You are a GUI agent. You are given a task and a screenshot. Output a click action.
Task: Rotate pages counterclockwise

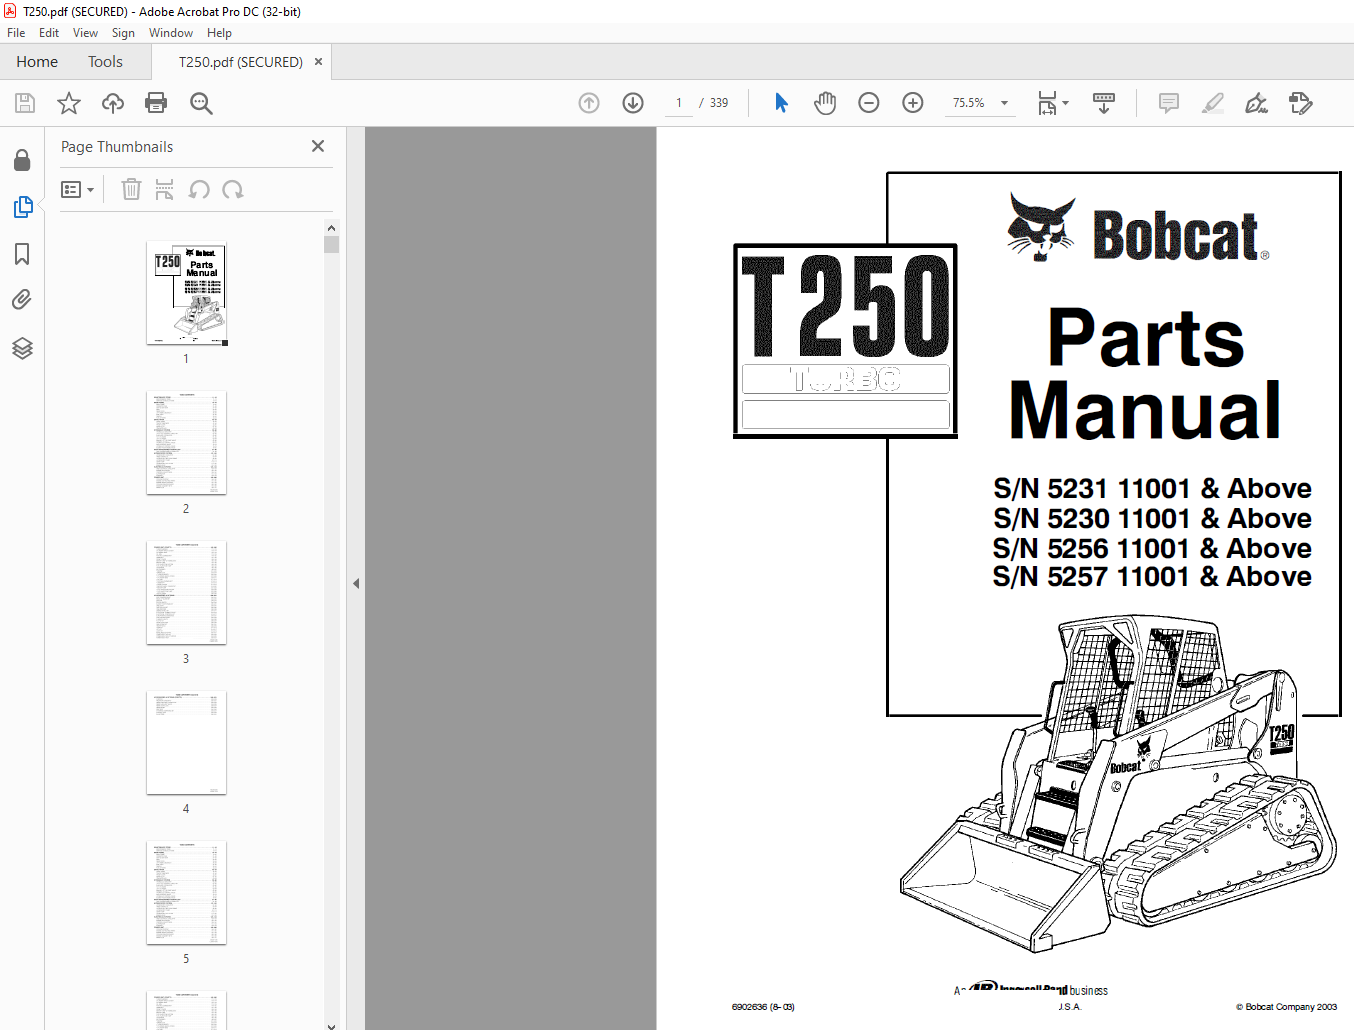tap(199, 189)
